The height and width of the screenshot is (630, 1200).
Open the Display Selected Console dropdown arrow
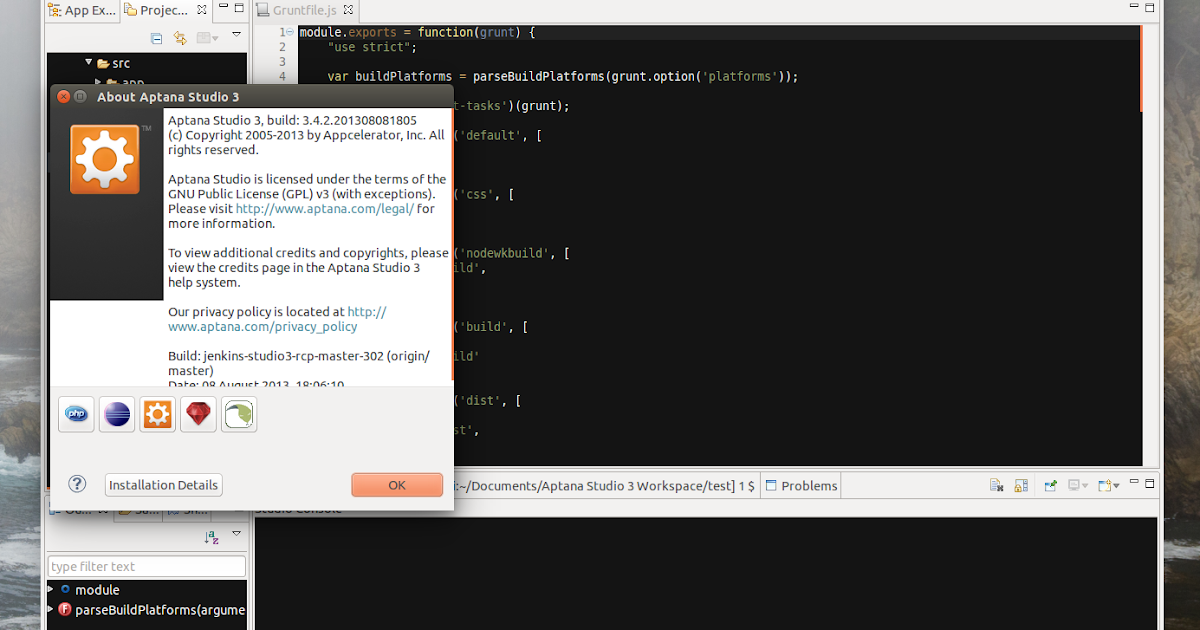click(1087, 487)
